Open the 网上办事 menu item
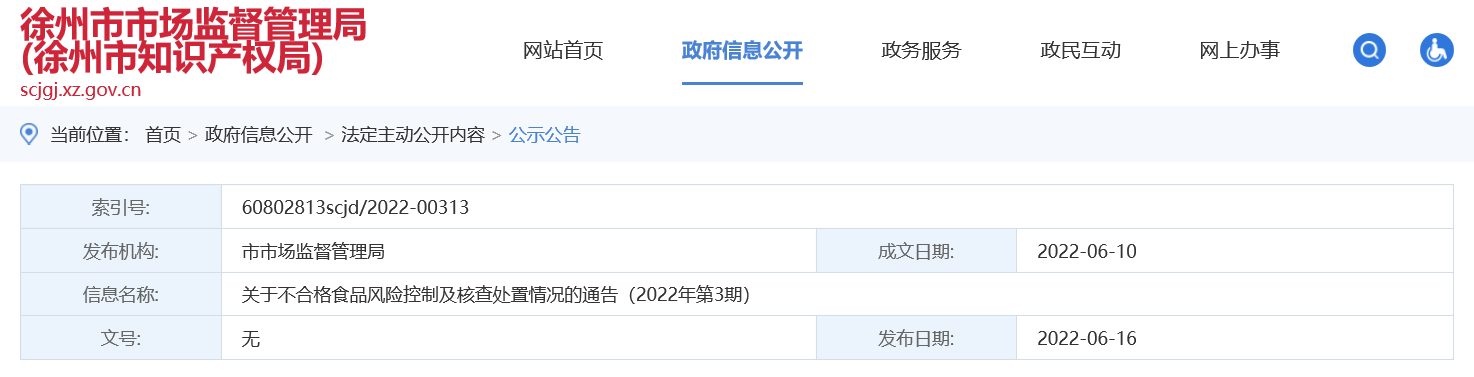 point(1239,50)
